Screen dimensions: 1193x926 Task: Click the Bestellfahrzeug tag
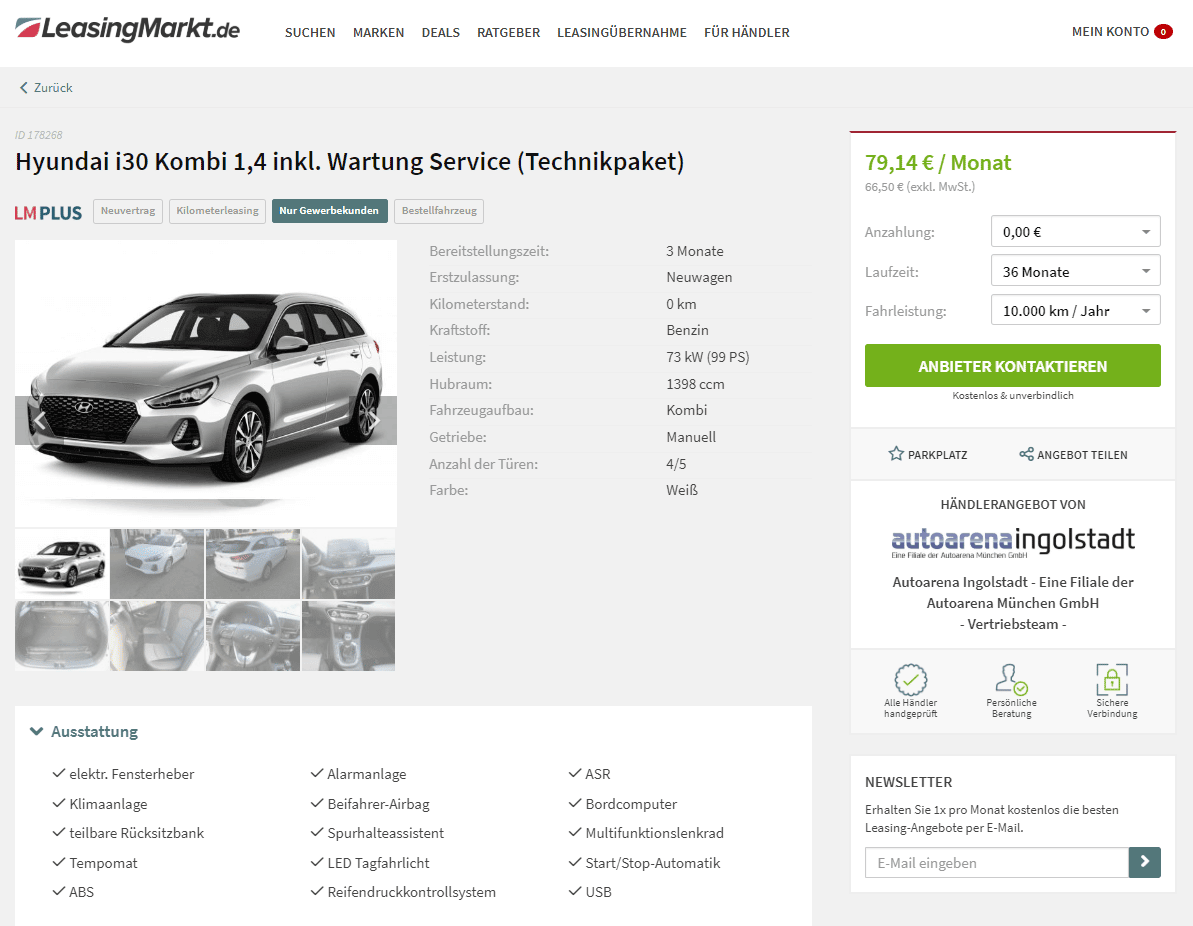tap(439, 211)
